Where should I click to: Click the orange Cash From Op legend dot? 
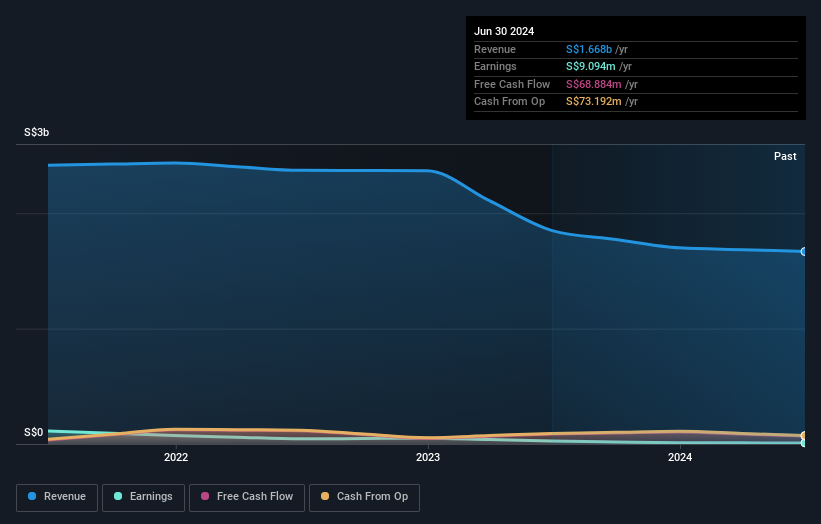coord(325,496)
